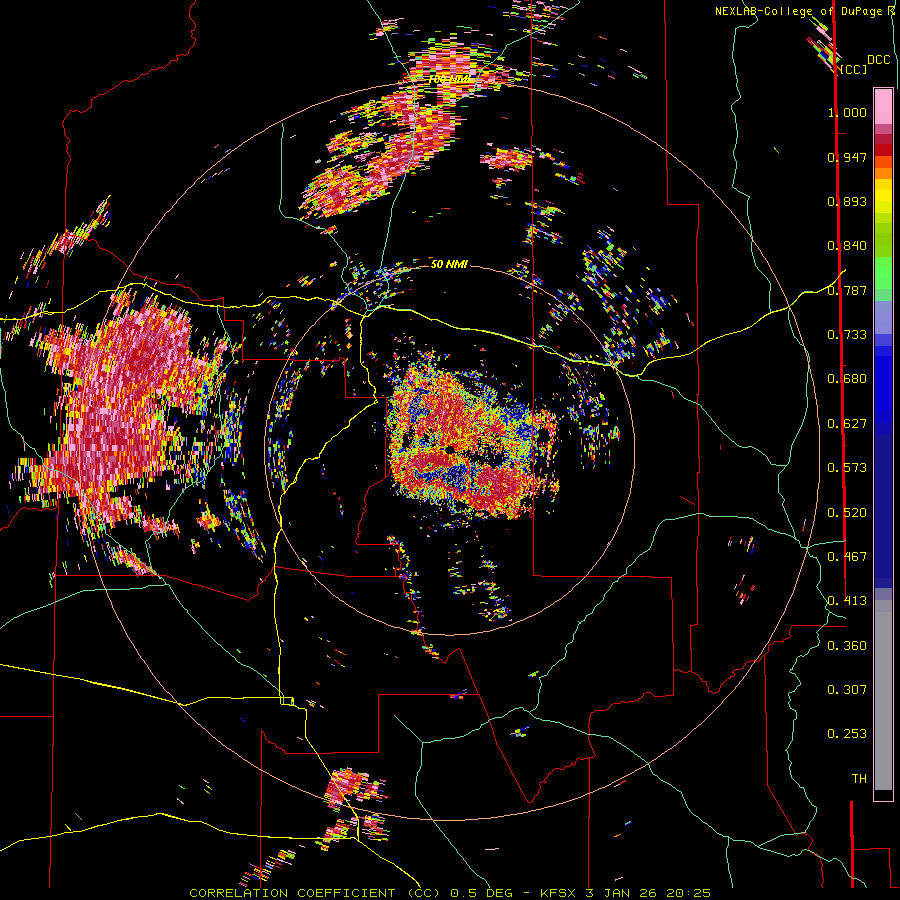Select the 1.000 legend value
Image resolution: width=900 pixels, height=900 pixels.
coord(847,112)
